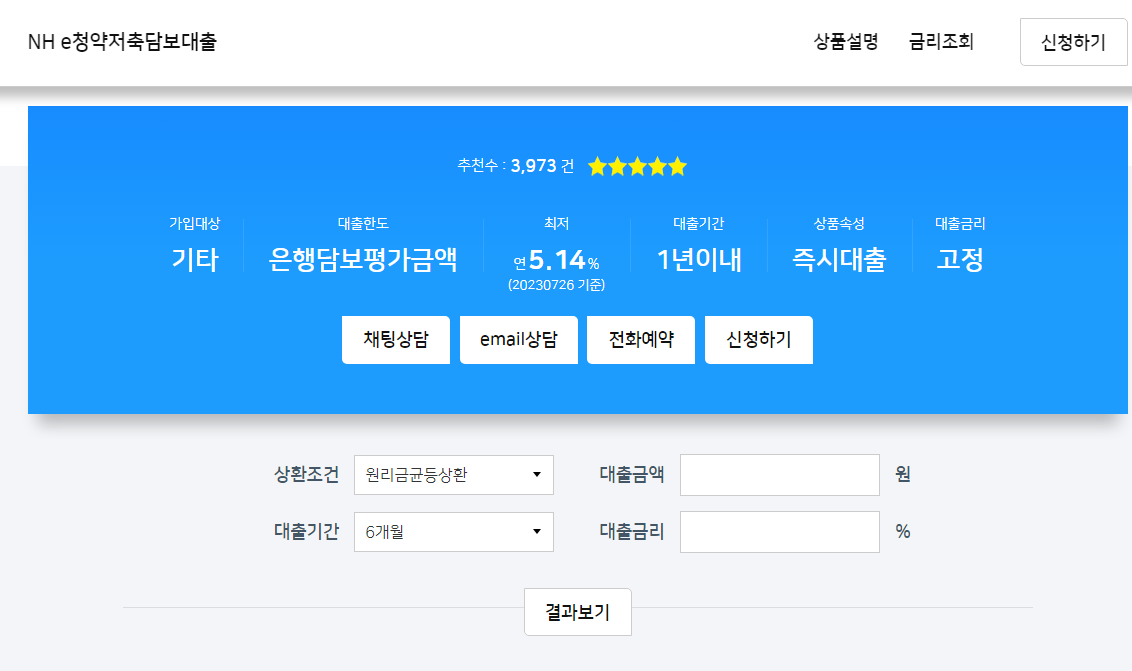Click the 즉시대출 product attribute value
Image resolution: width=1132 pixels, height=671 pixels.
[839, 259]
